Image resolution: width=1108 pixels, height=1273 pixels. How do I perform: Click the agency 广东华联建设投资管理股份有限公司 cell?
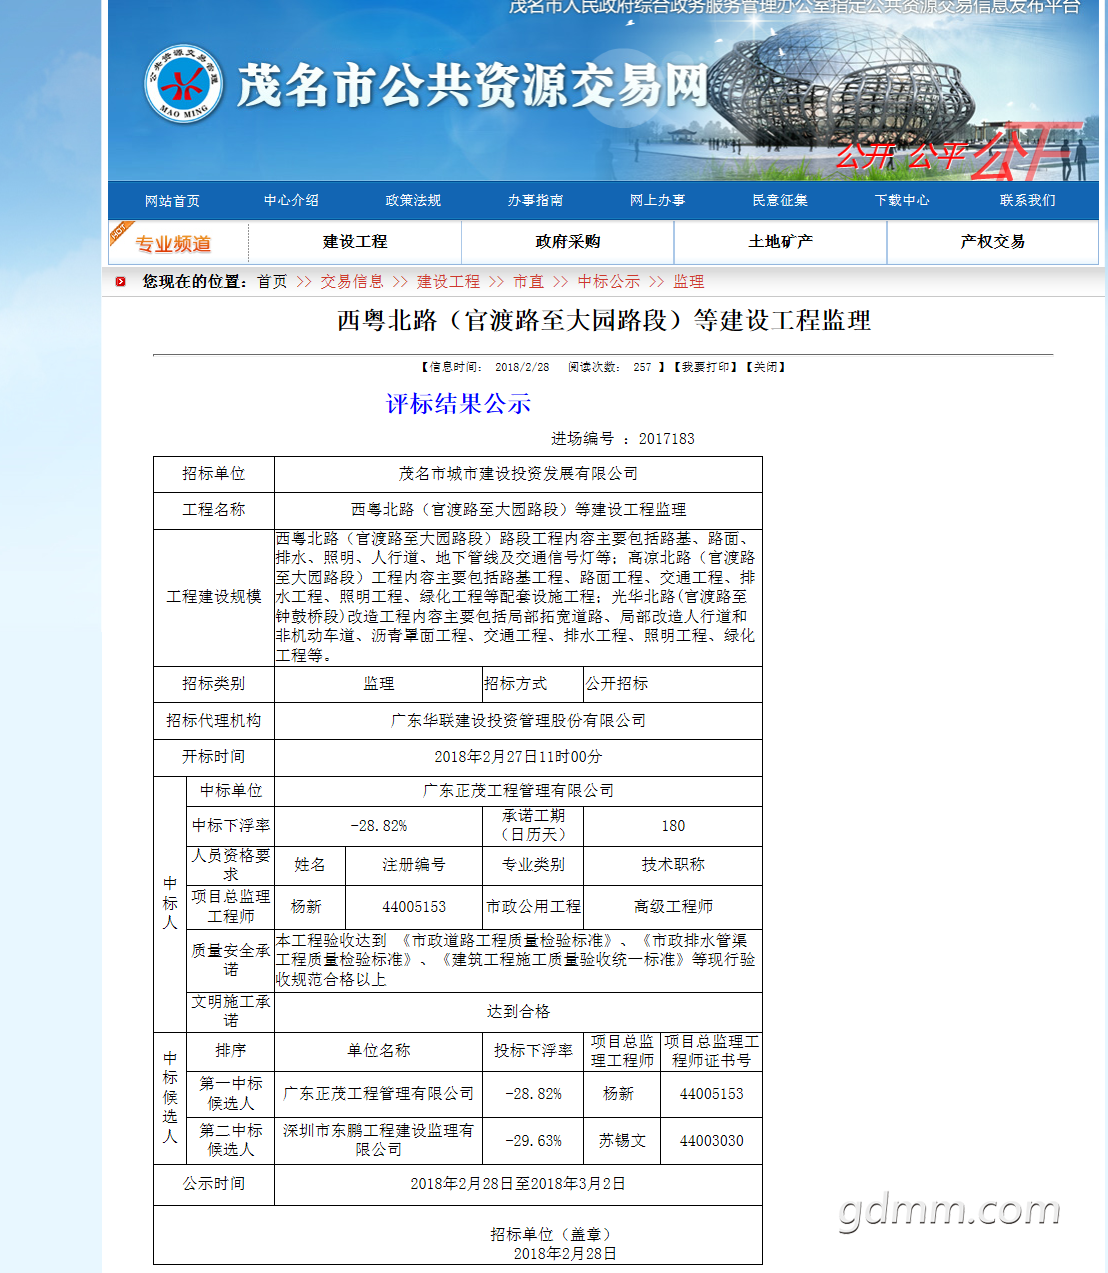(x=518, y=721)
